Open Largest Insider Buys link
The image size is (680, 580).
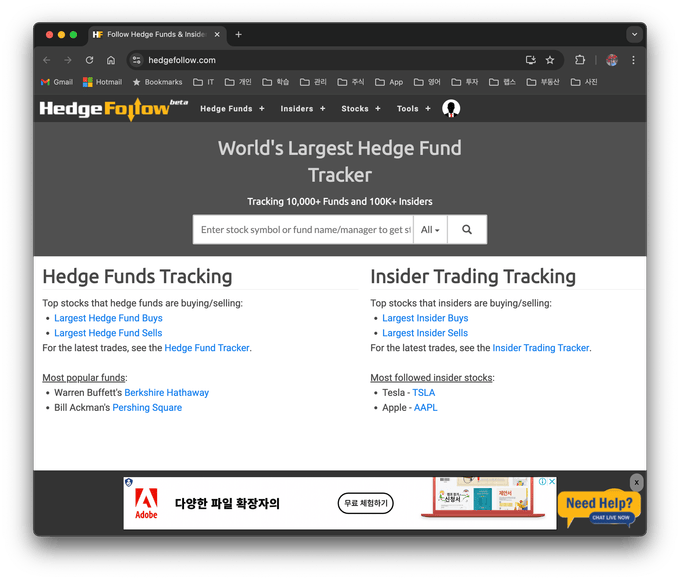(425, 318)
